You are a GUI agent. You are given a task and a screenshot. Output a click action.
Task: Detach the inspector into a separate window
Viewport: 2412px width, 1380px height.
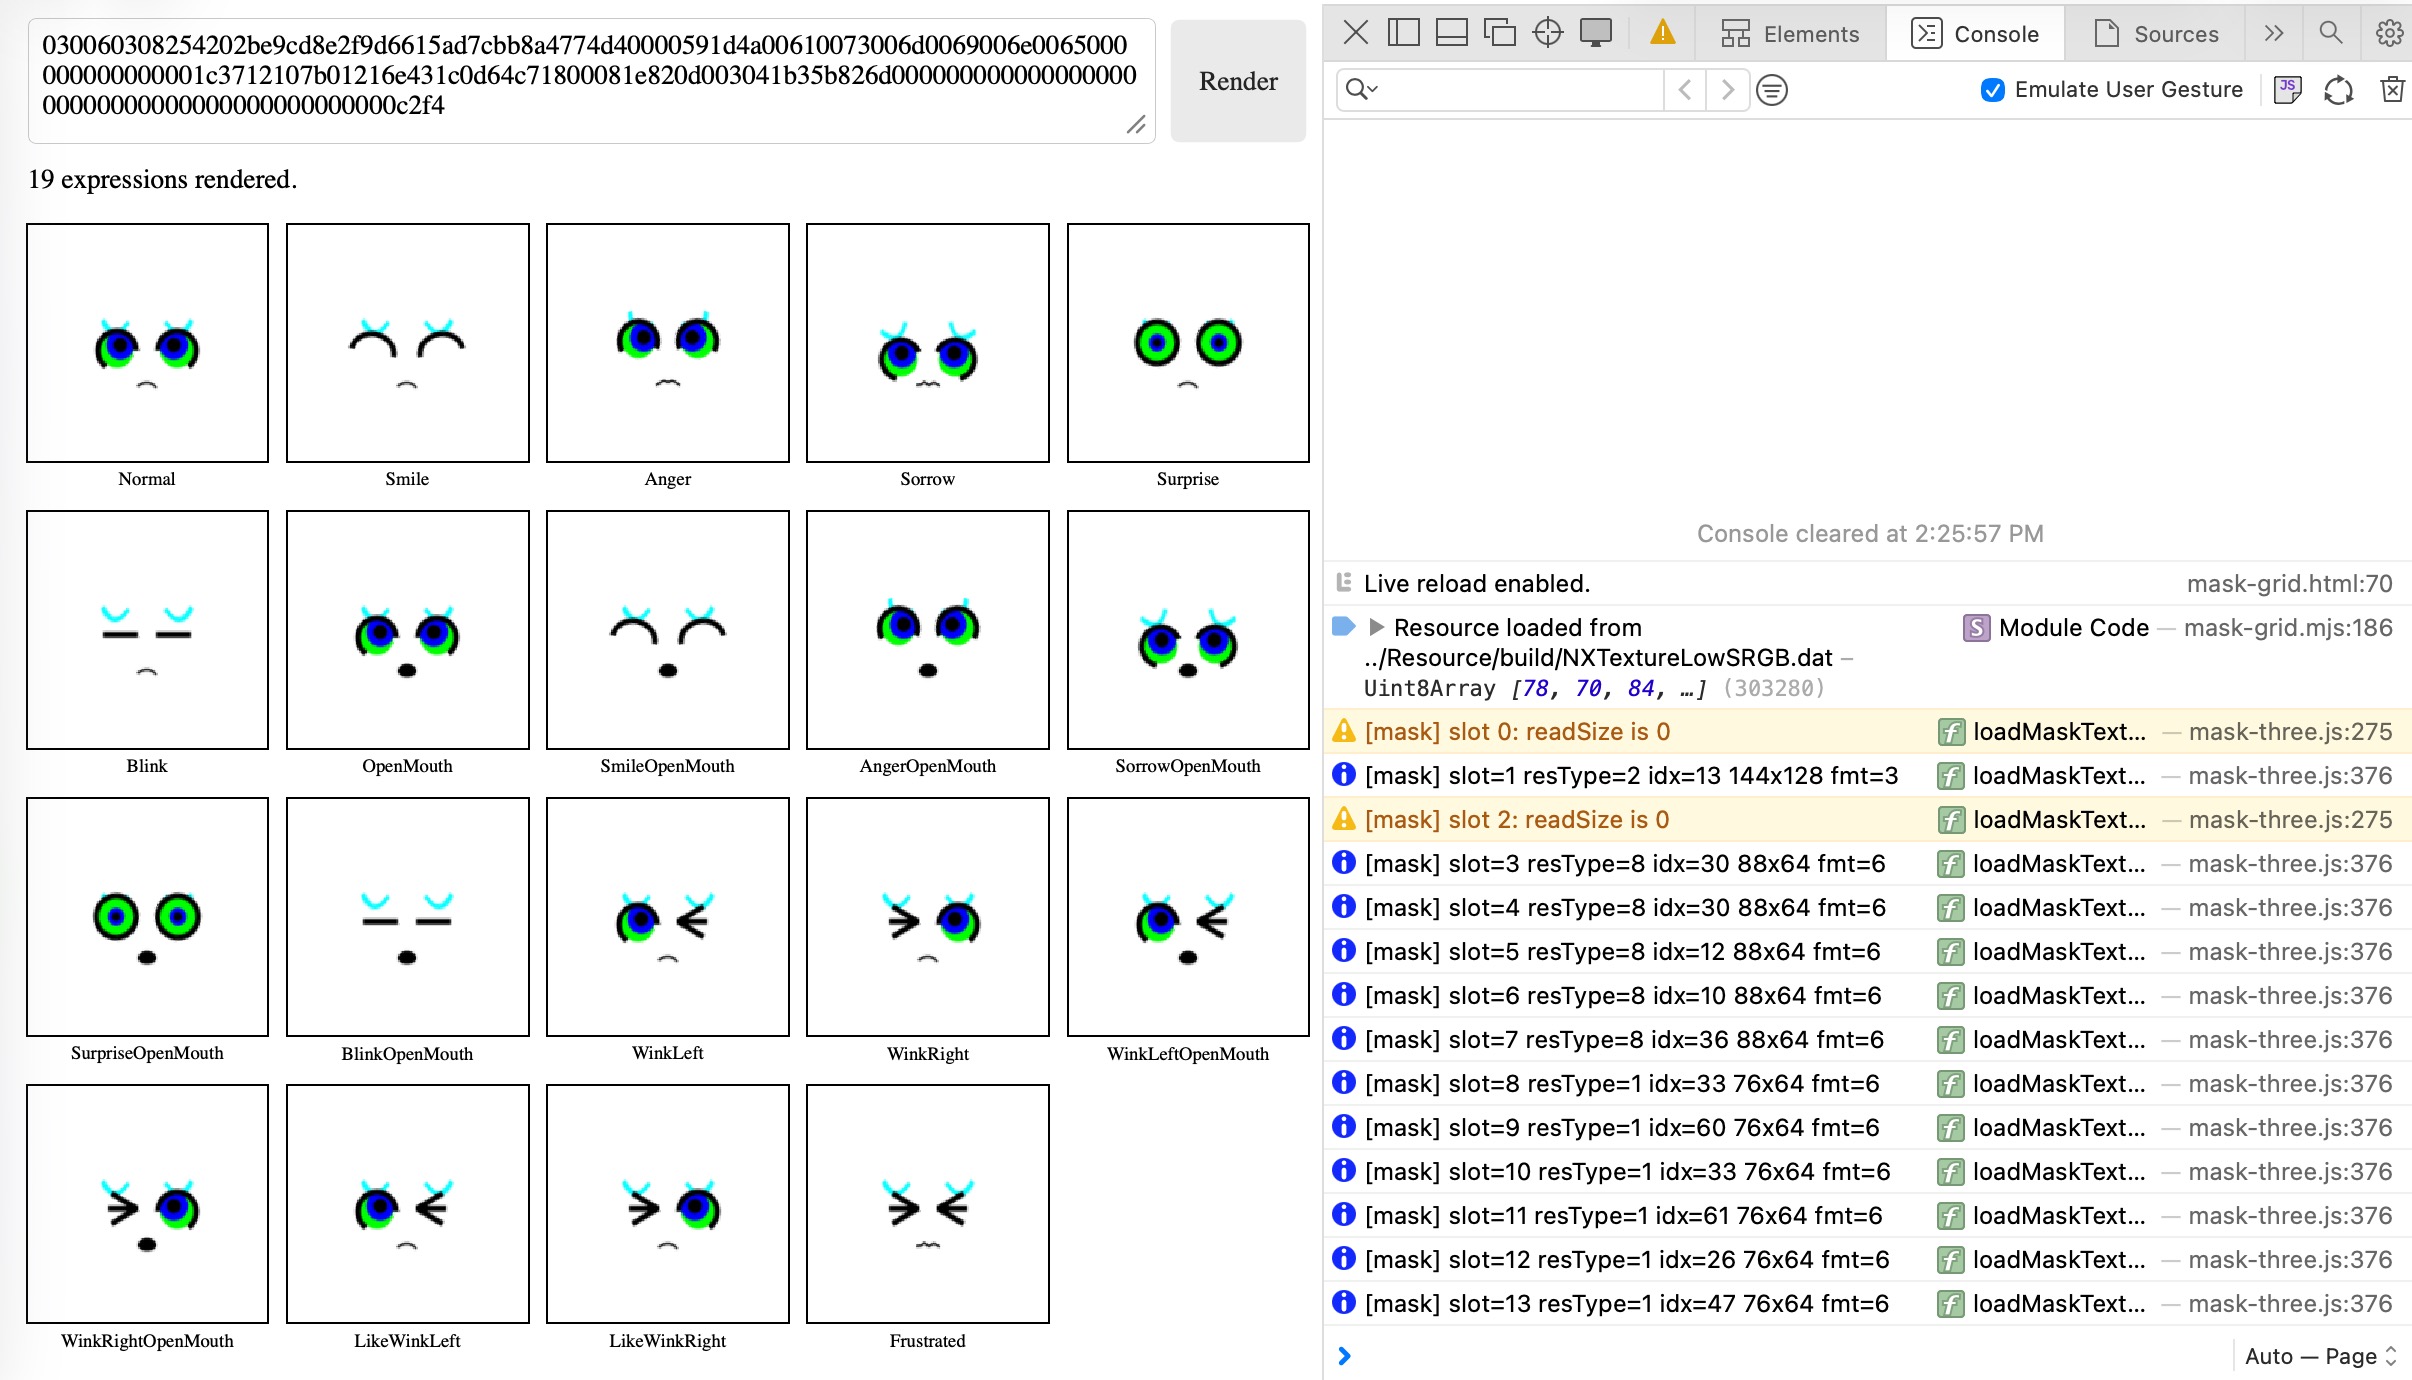point(1499,33)
